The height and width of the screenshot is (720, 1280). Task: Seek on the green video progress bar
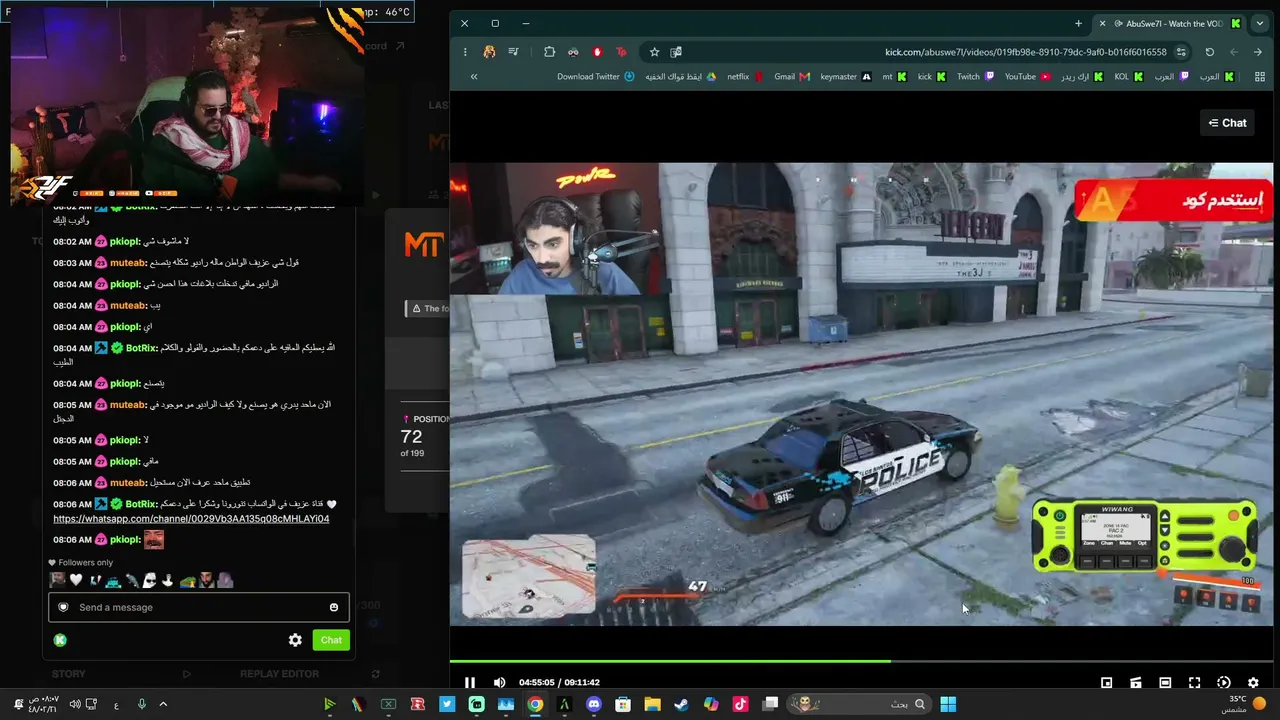coord(861,661)
